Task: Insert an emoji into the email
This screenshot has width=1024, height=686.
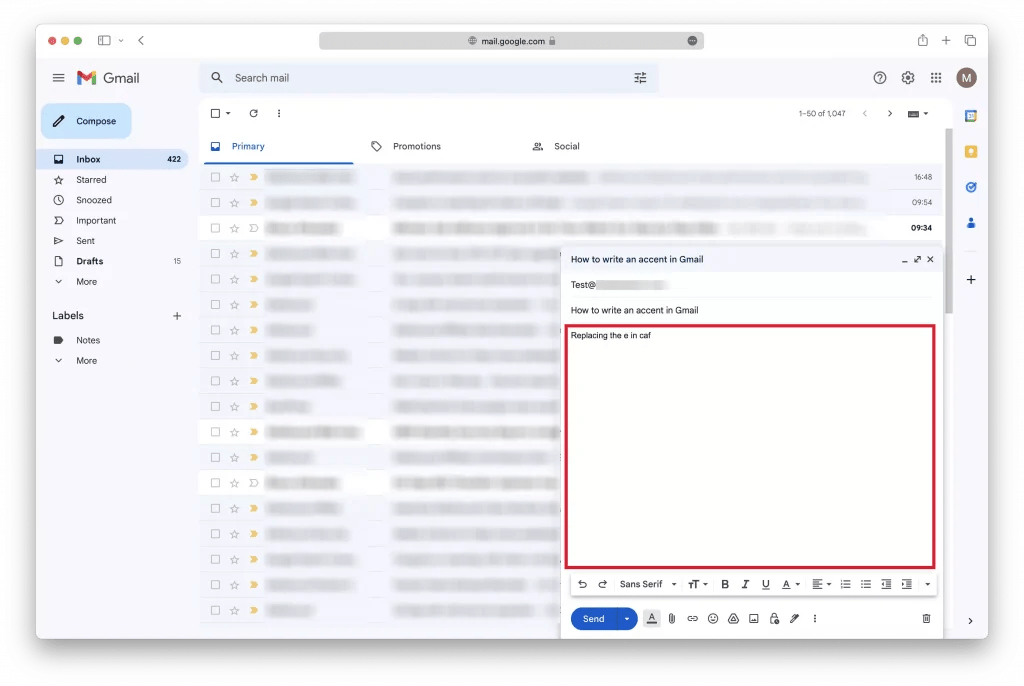Action: pos(713,618)
